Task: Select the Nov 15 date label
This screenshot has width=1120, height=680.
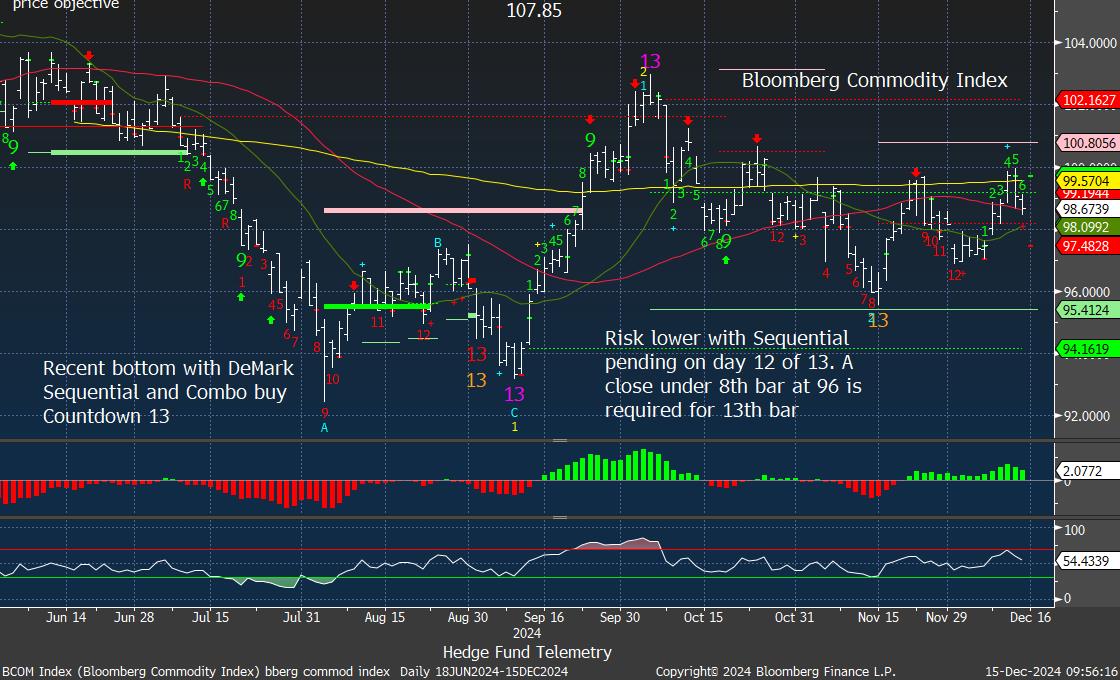Action: tap(879, 617)
